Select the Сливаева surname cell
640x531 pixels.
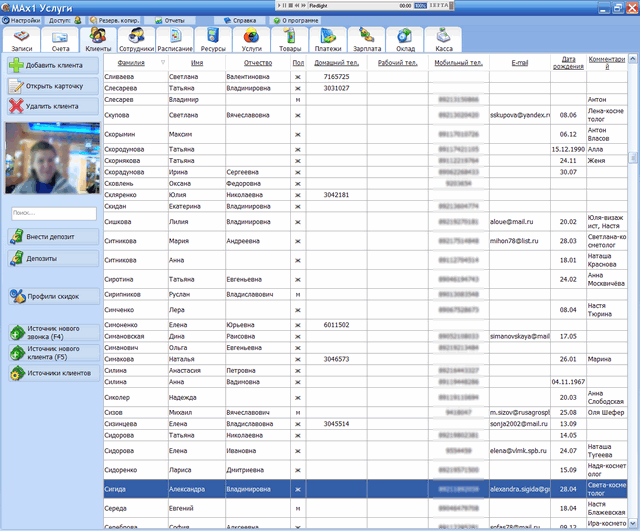click(136, 77)
